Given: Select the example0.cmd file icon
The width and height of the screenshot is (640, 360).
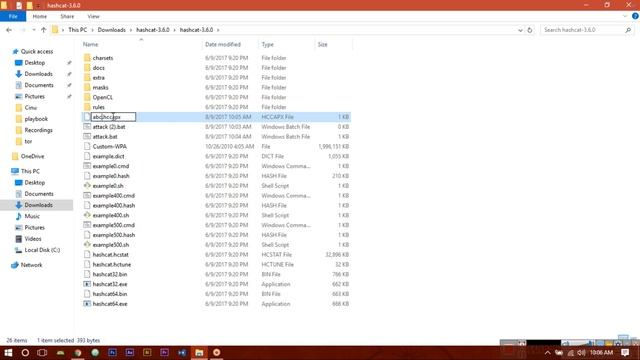Looking at the screenshot, I should 87,166.
